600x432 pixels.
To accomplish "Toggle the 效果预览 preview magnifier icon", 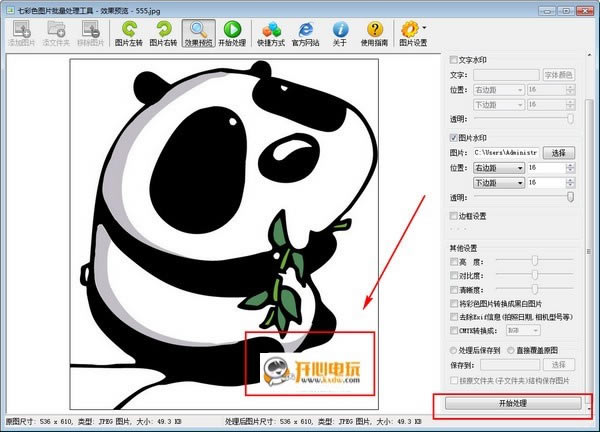I will pos(198,34).
